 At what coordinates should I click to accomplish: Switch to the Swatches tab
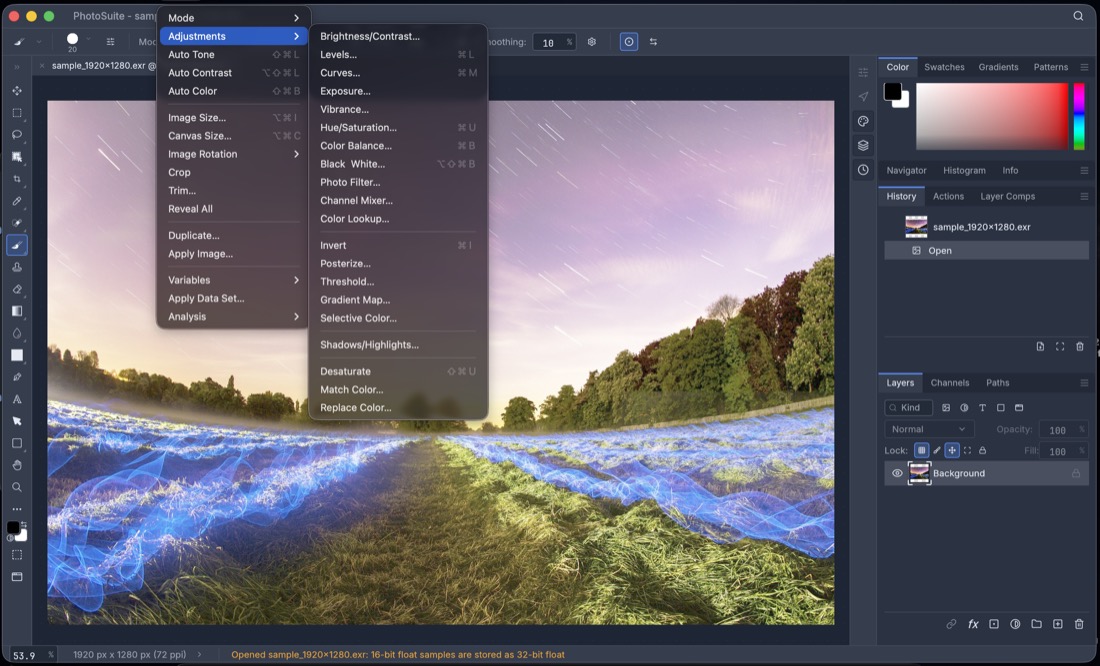point(944,67)
